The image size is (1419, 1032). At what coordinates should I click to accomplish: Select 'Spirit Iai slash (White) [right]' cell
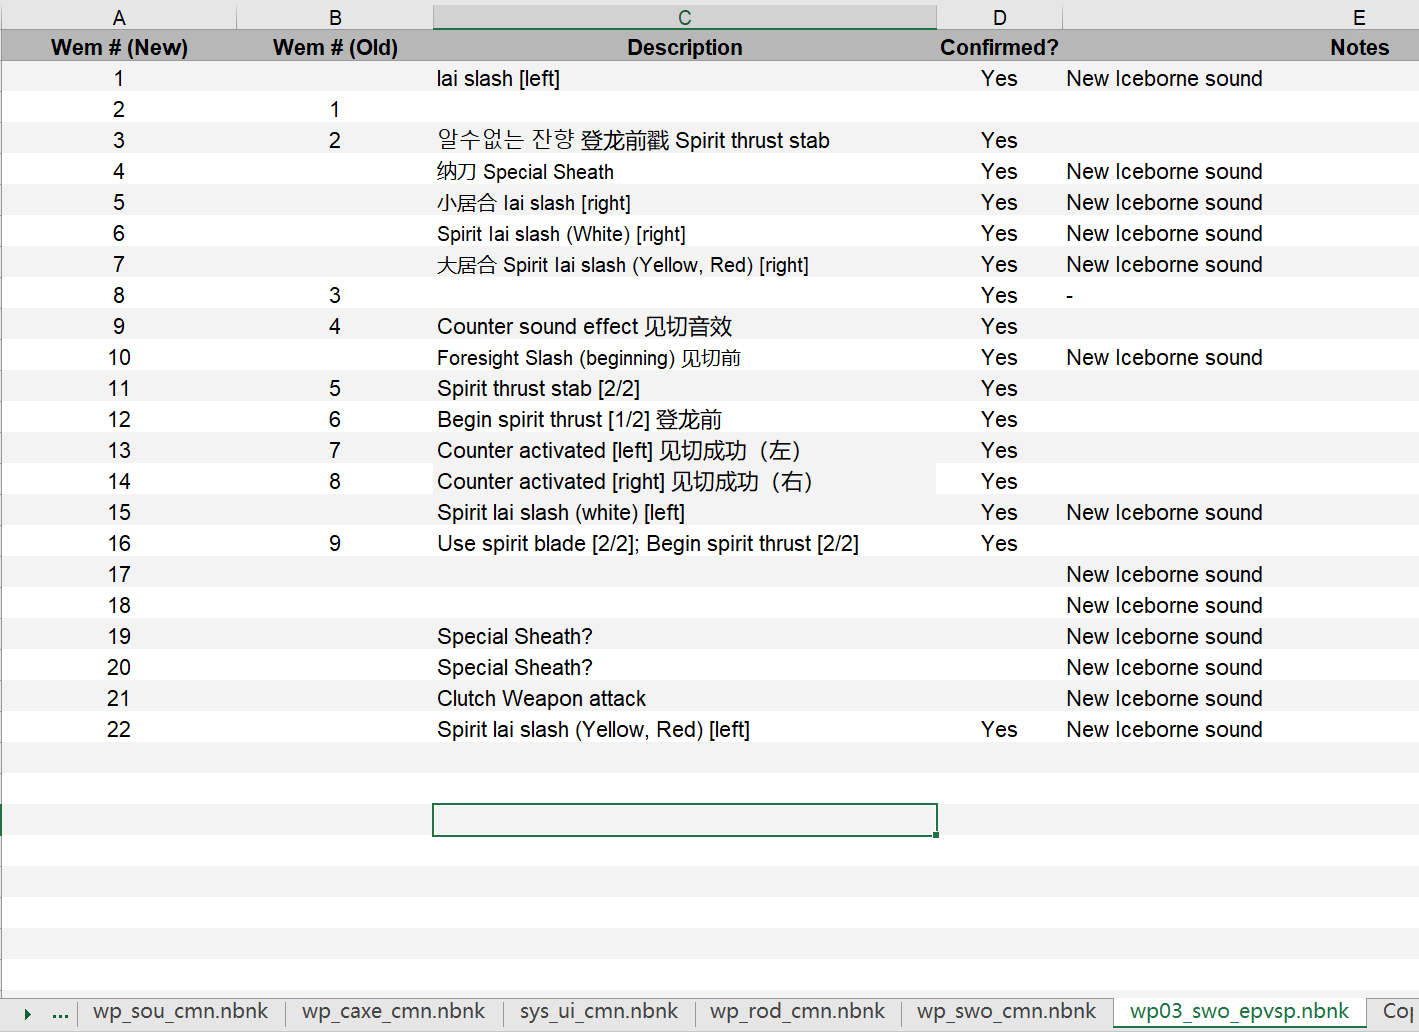click(684, 233)
